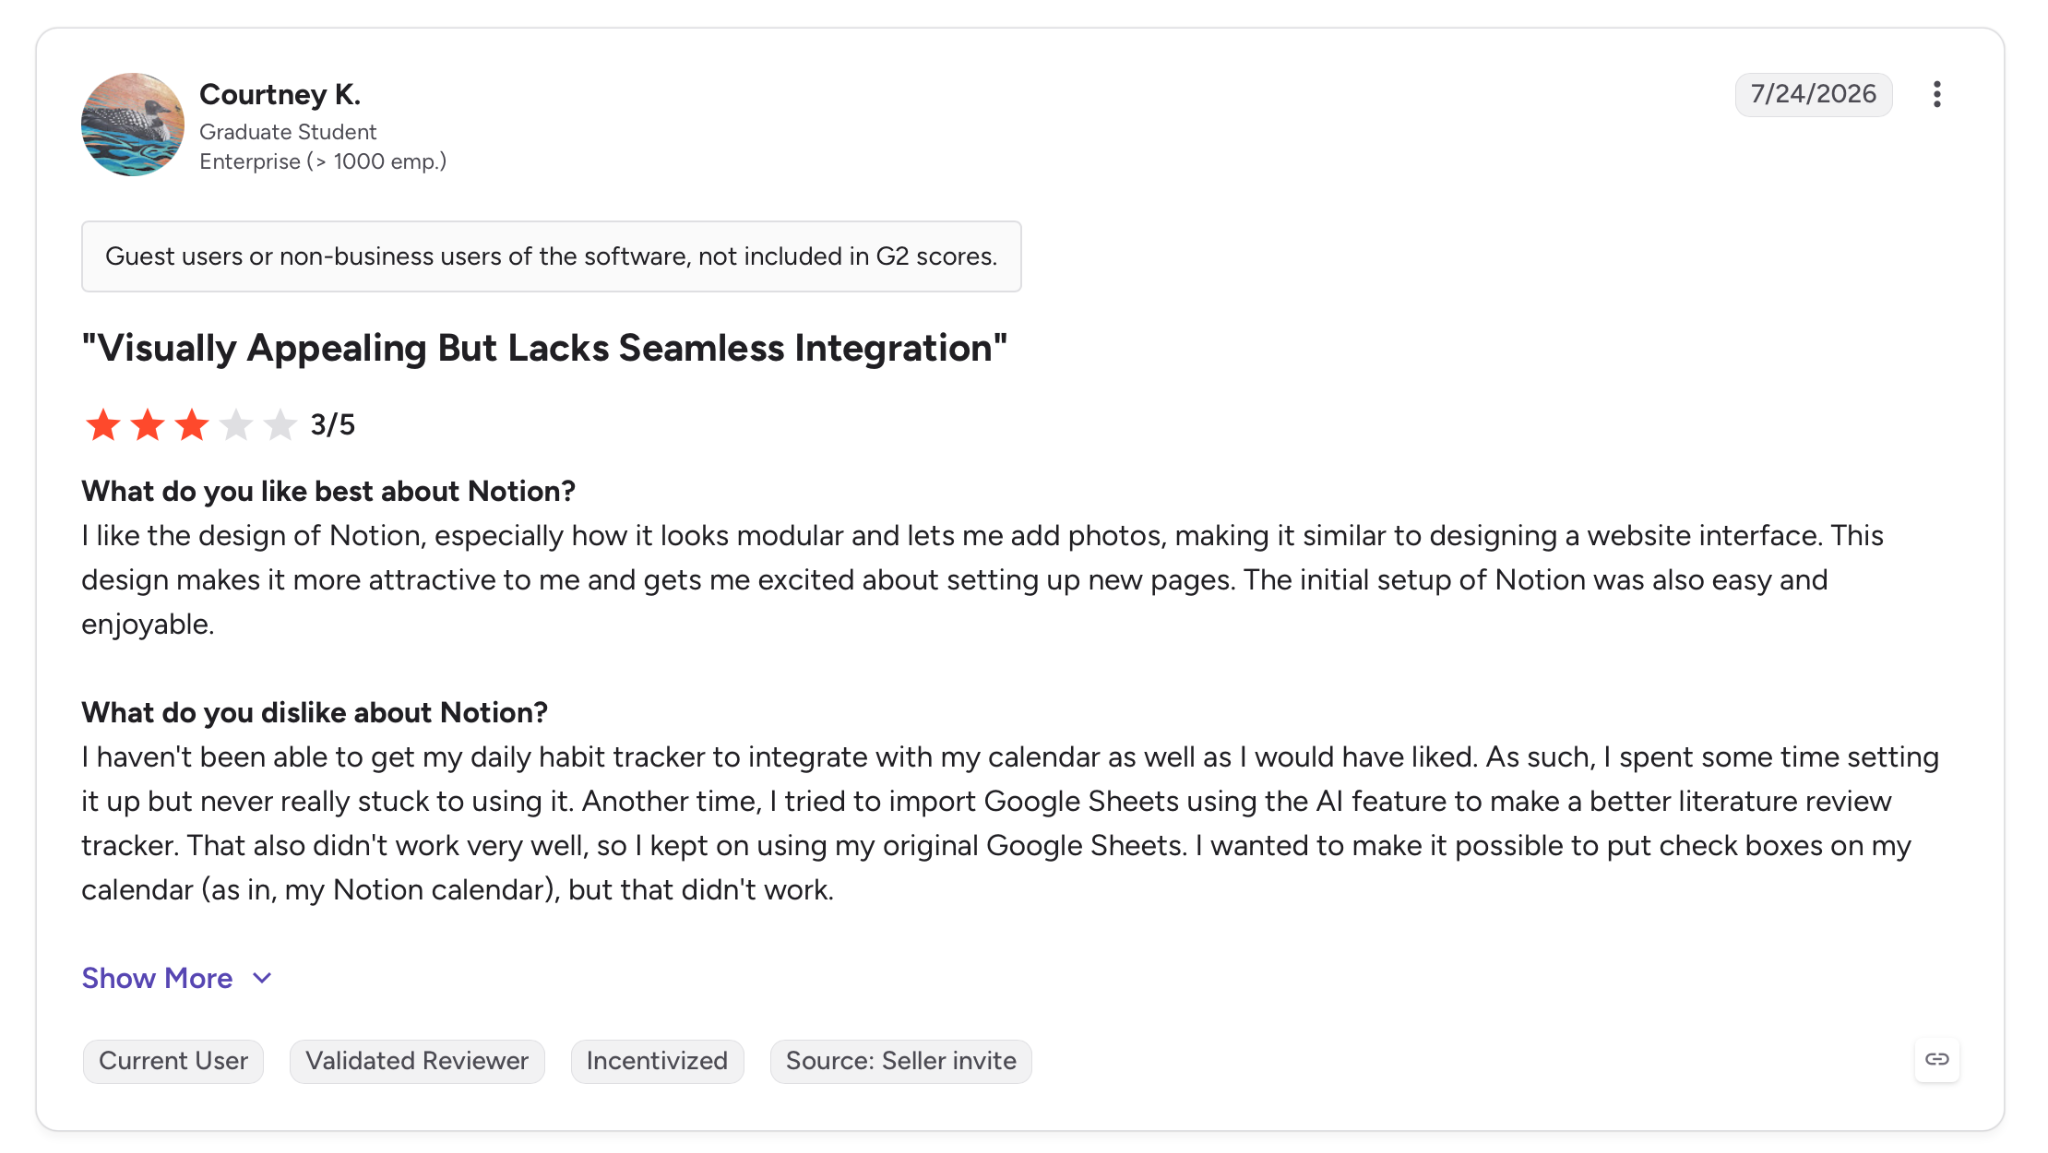The width and height of the screenshot is (2048, 1153).
Task: Click the Show More link
Action: click(157, 978)
